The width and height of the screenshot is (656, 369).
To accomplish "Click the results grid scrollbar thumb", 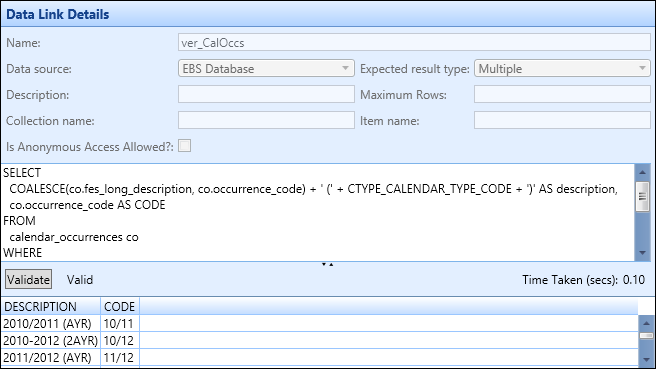I will coord(646,336).
